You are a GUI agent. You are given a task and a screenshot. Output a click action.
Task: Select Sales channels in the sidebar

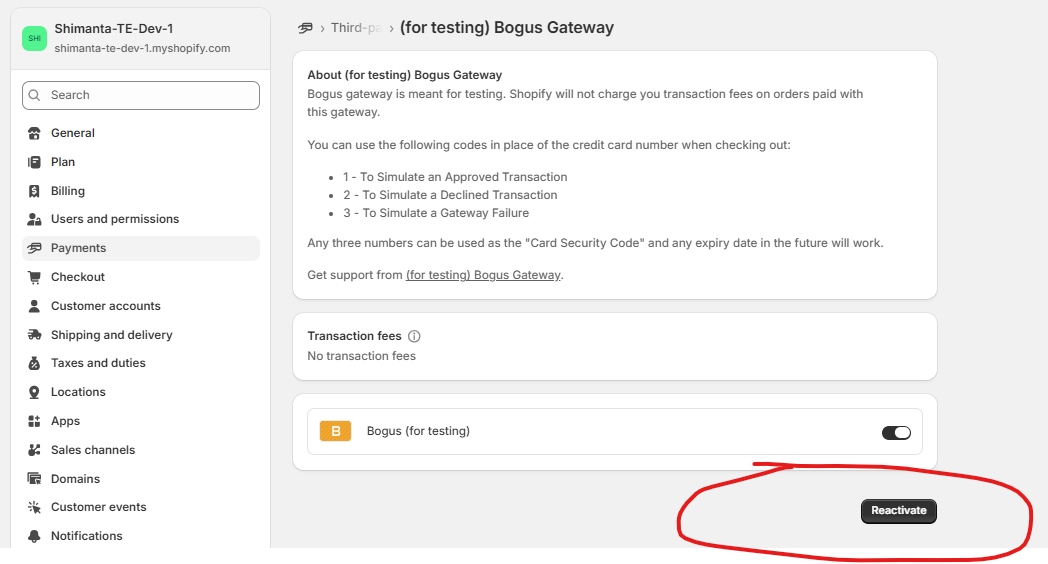pos(93,450)
